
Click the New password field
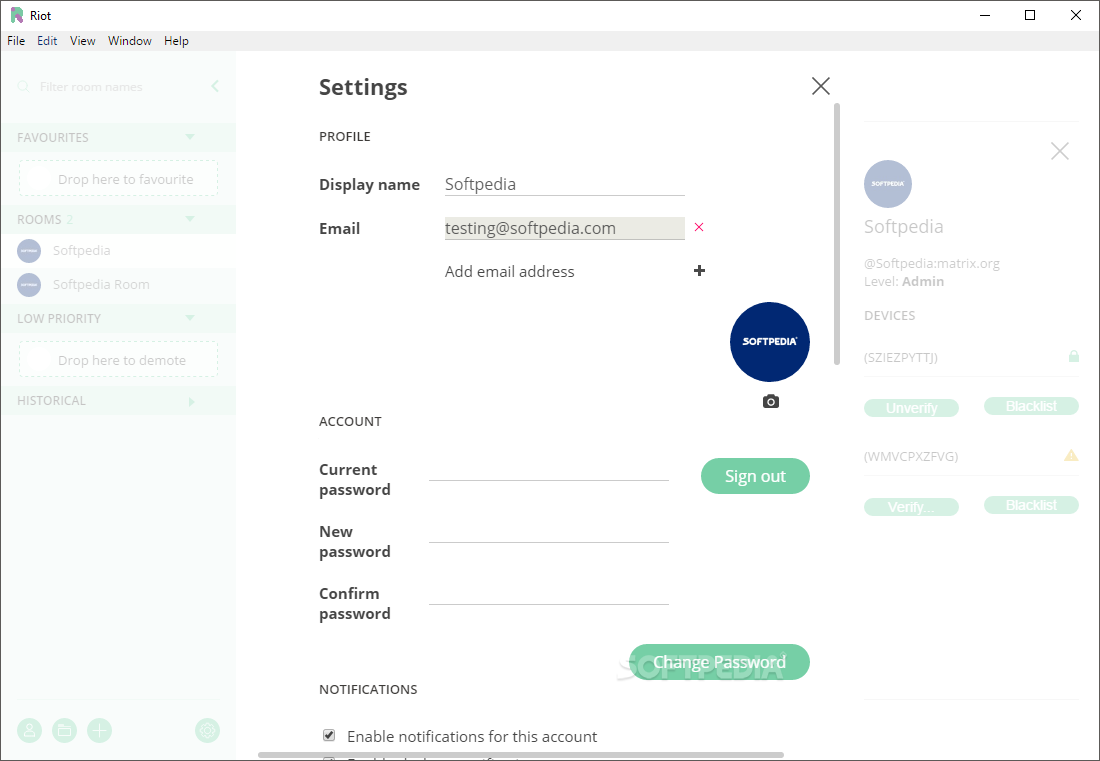(x=549, y=531)
